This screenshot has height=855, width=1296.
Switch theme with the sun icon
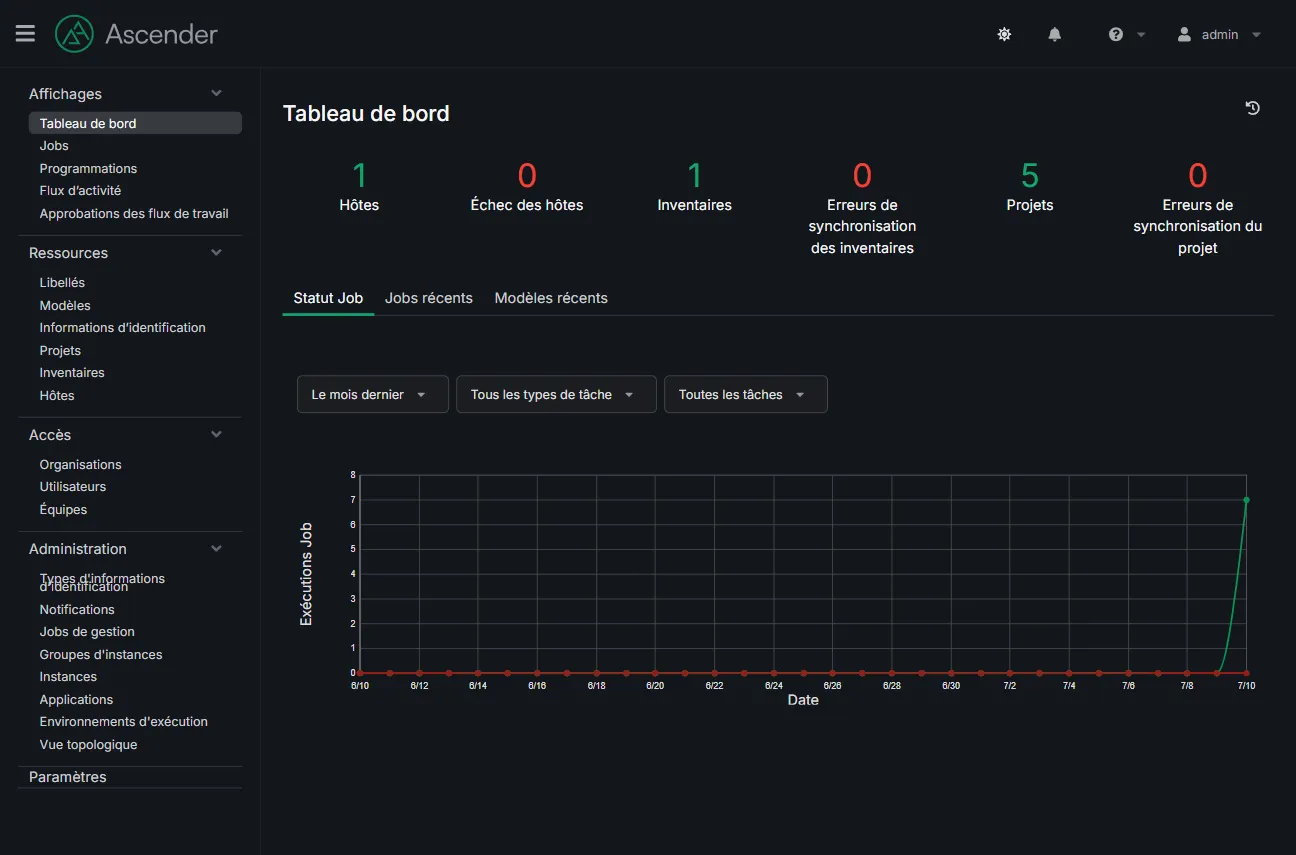click(x=1004, y=34)
